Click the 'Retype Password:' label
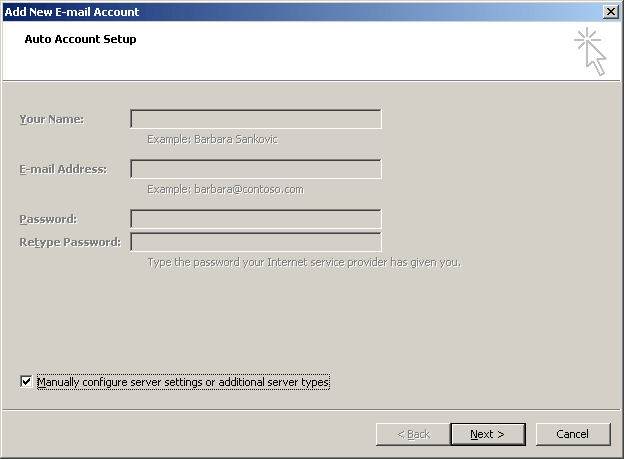The height and width of the screenshot is (459, 624). [69, 242]
